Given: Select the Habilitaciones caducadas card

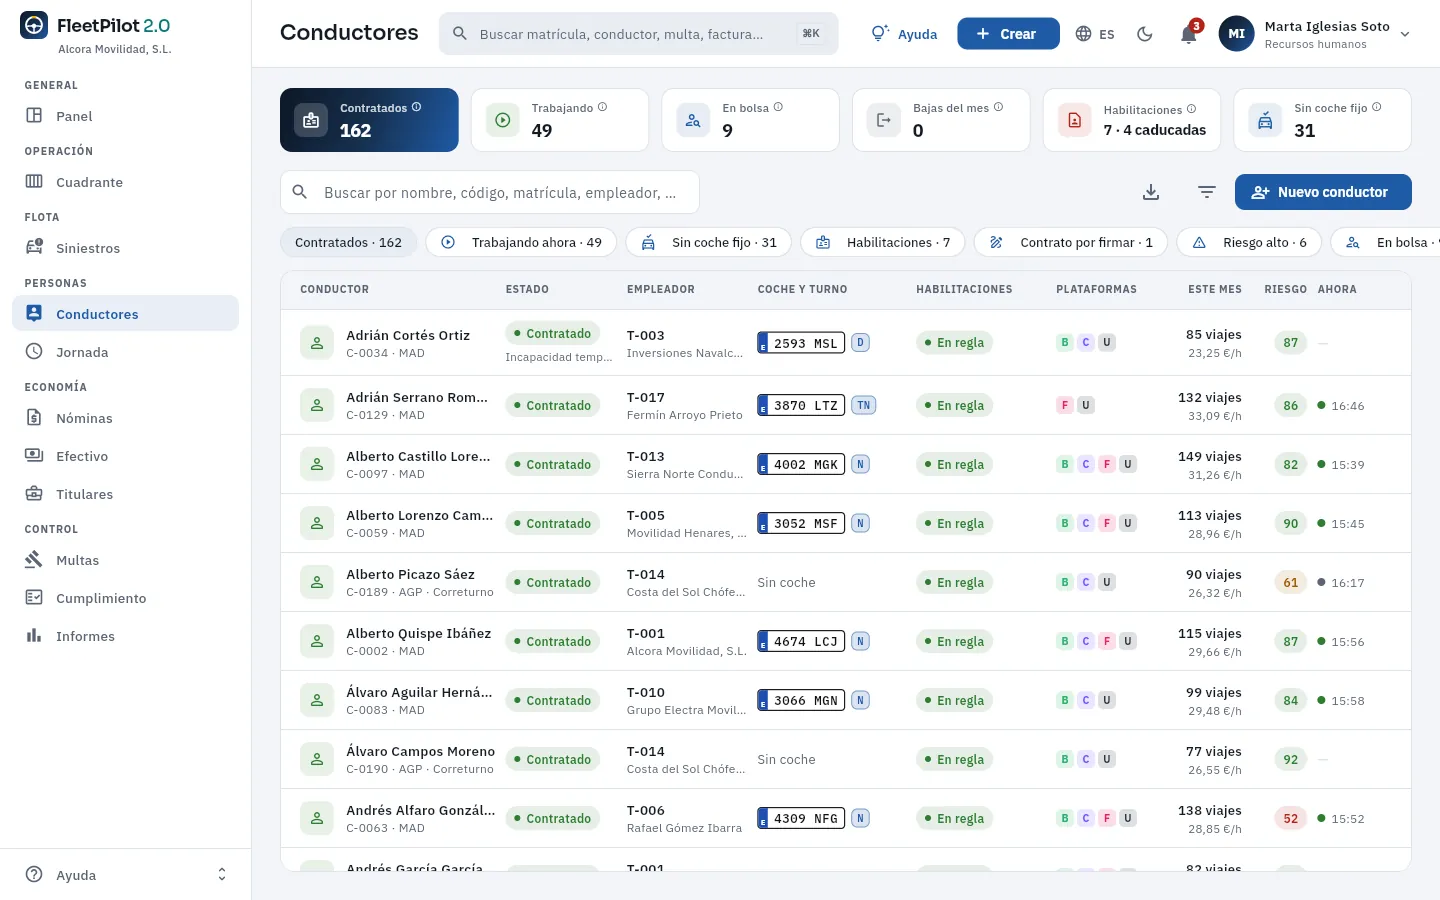Looking at the screenshot, I should click(x=1132, y=120).
